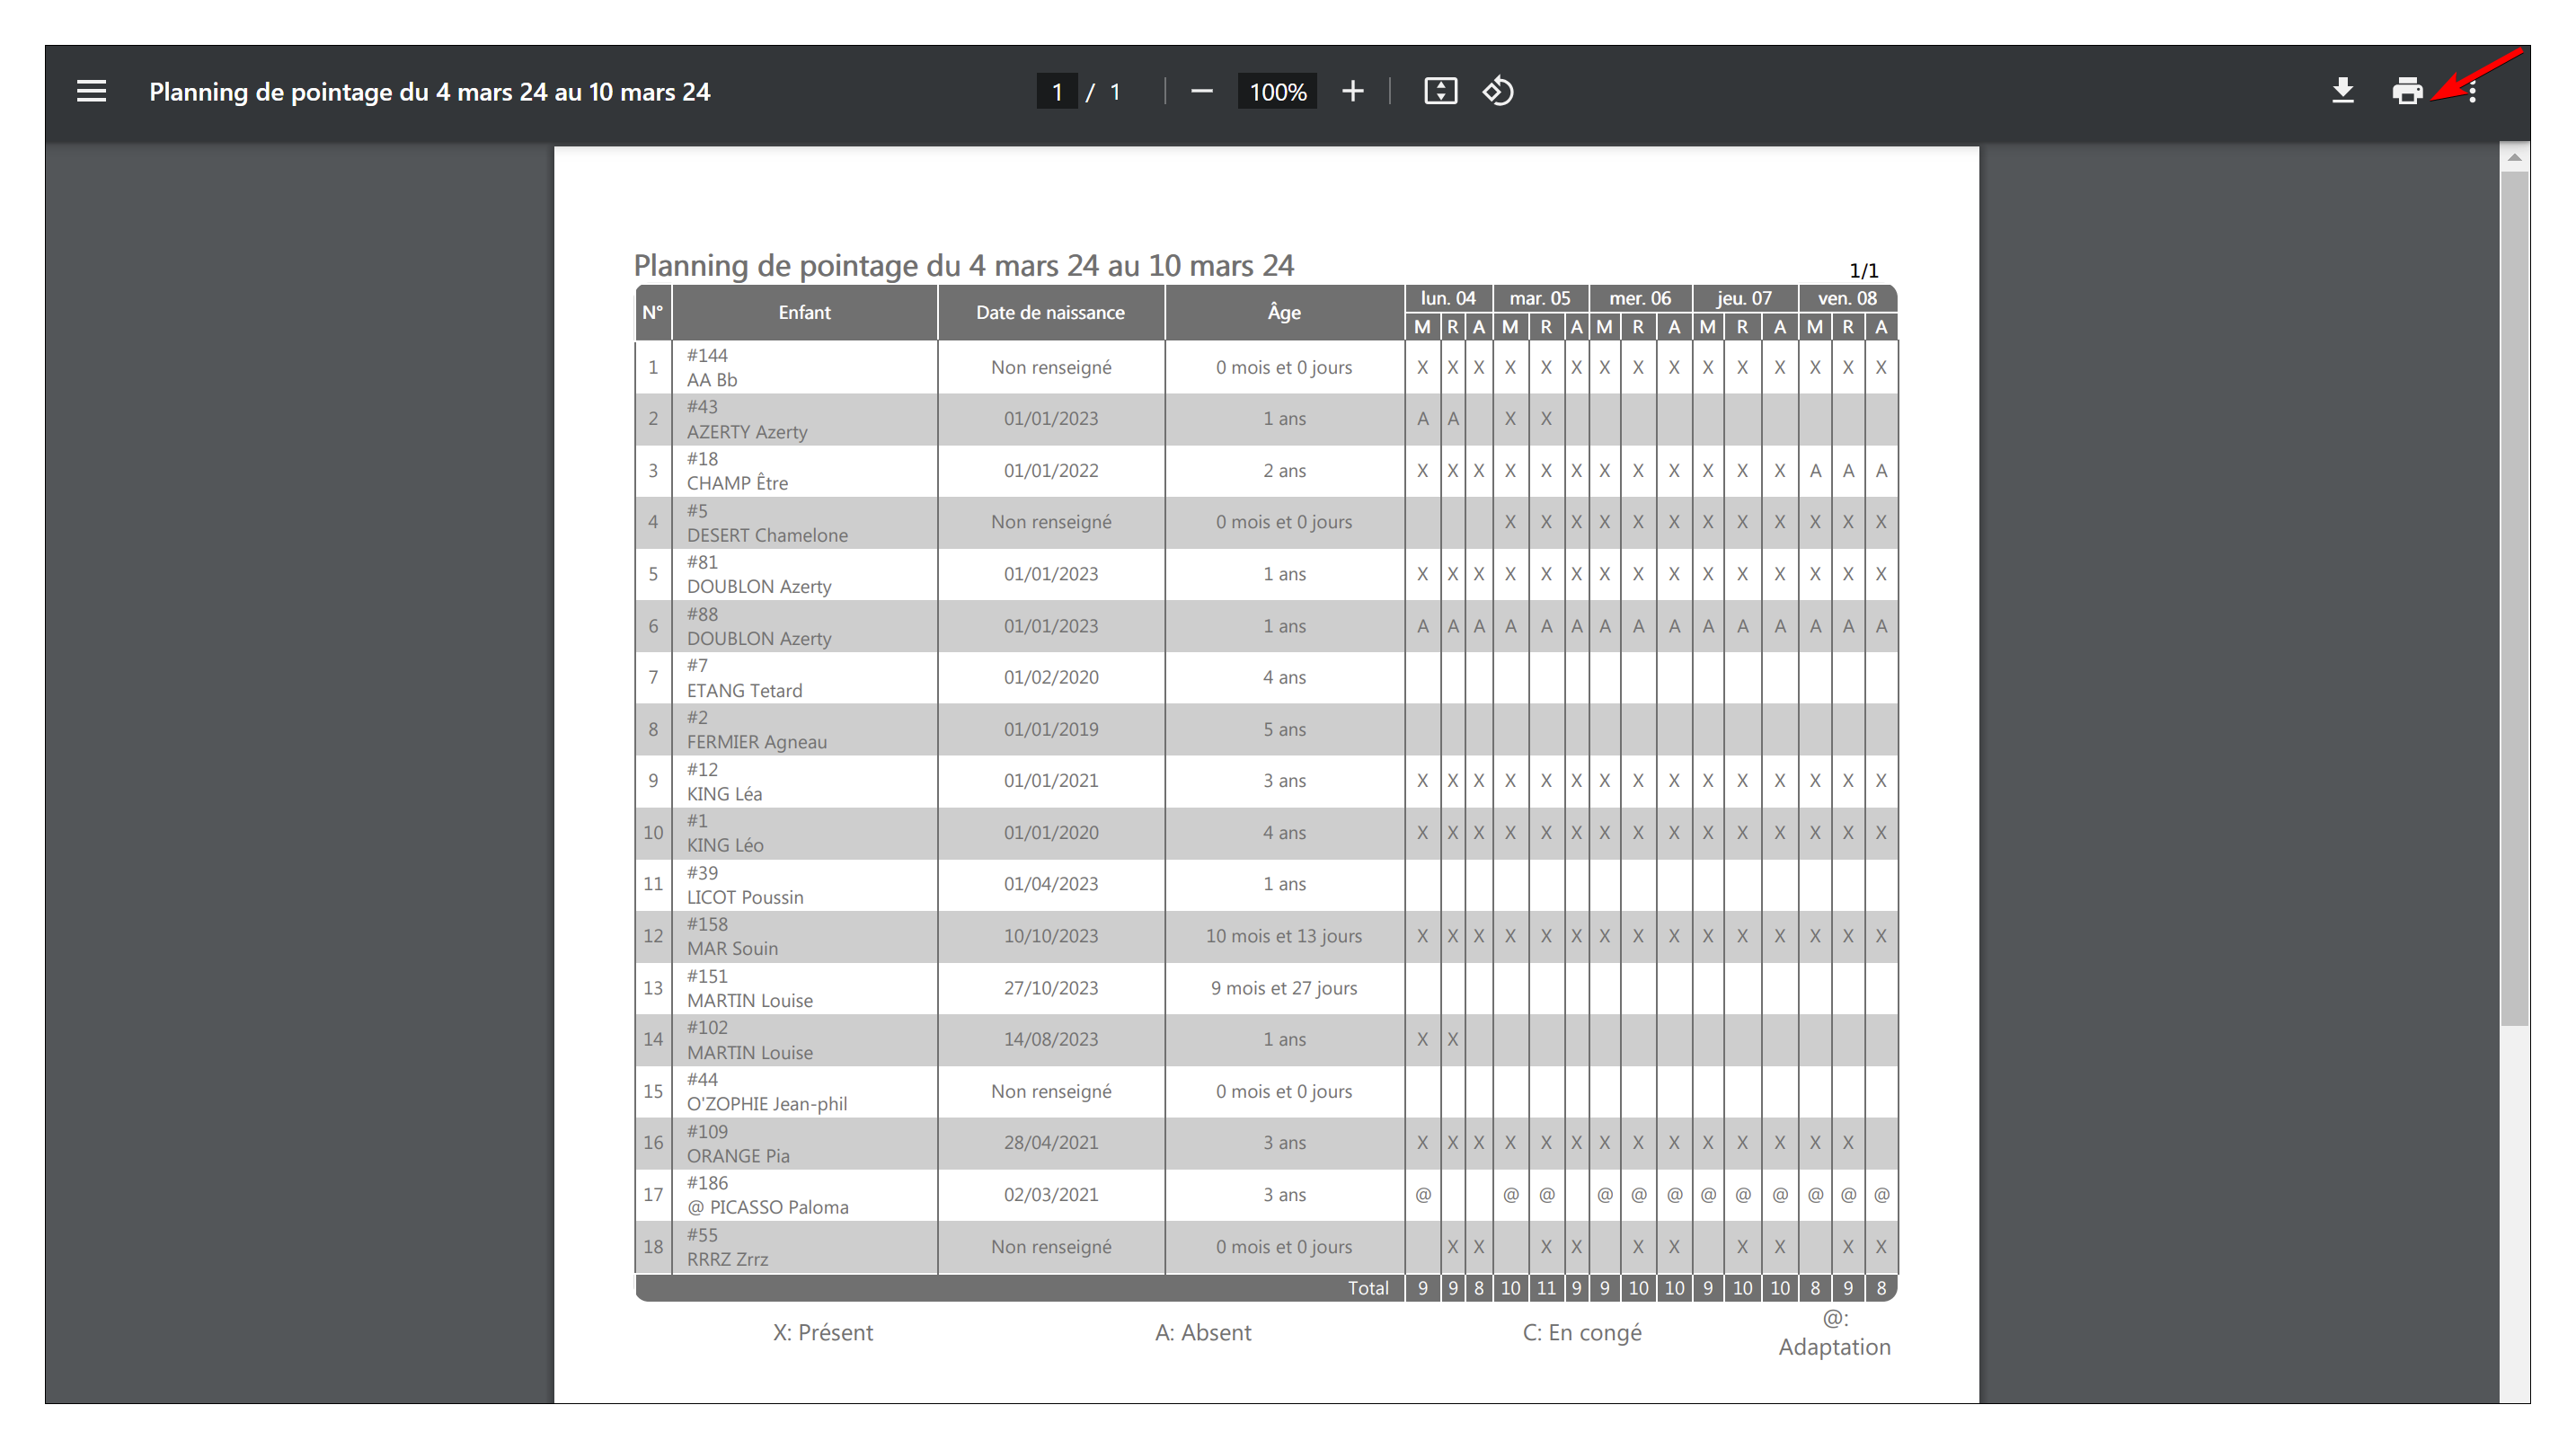Select 'MARTIN Louise' with number #102

pyautogui.click(x=750, y=1052)
